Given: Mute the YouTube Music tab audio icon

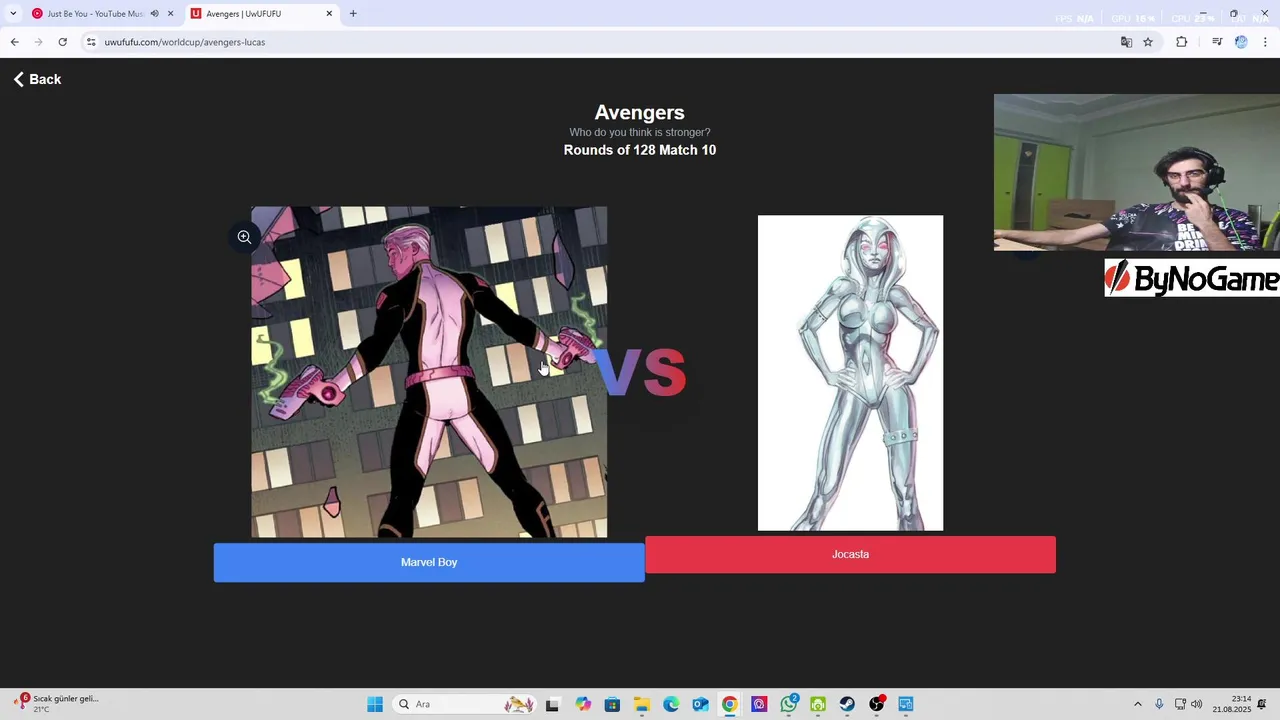Looking at the screenshot, I should (154, 14).
